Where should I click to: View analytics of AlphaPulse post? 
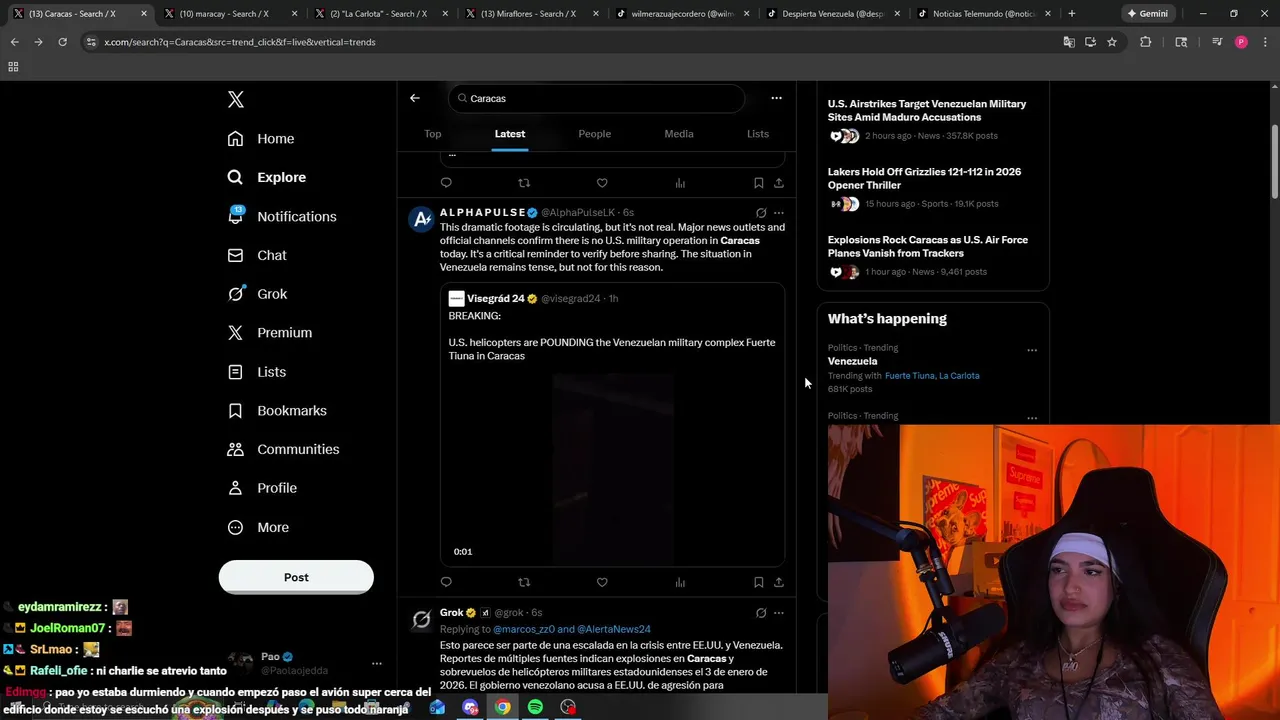(x=680, y=582)
